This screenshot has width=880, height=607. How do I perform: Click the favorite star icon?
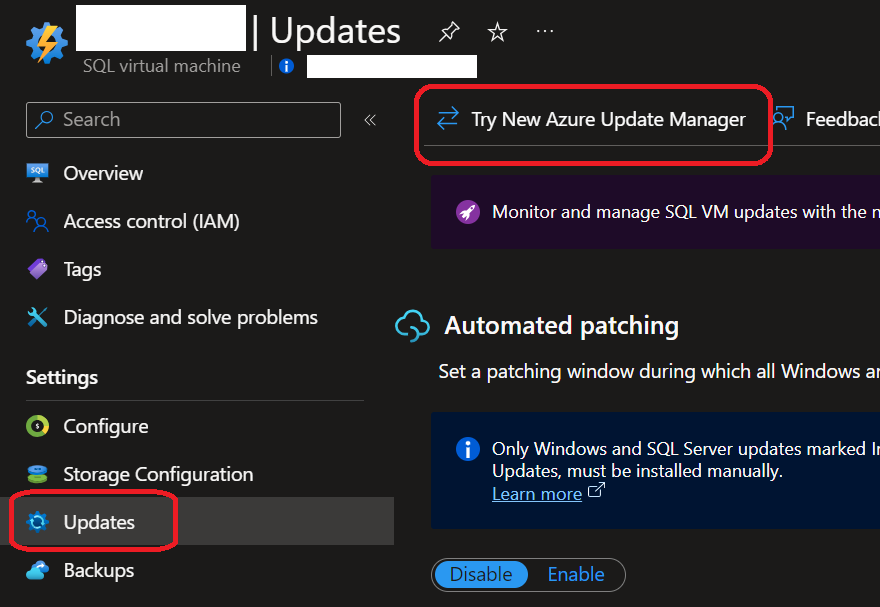[497, 32]
